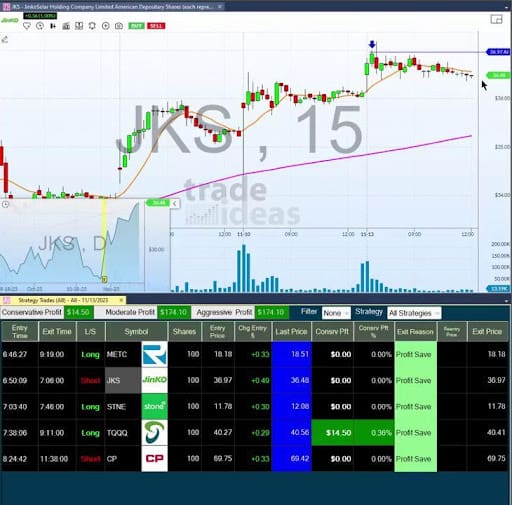Sort by Exit Reason column header

[x=415, y=332]
